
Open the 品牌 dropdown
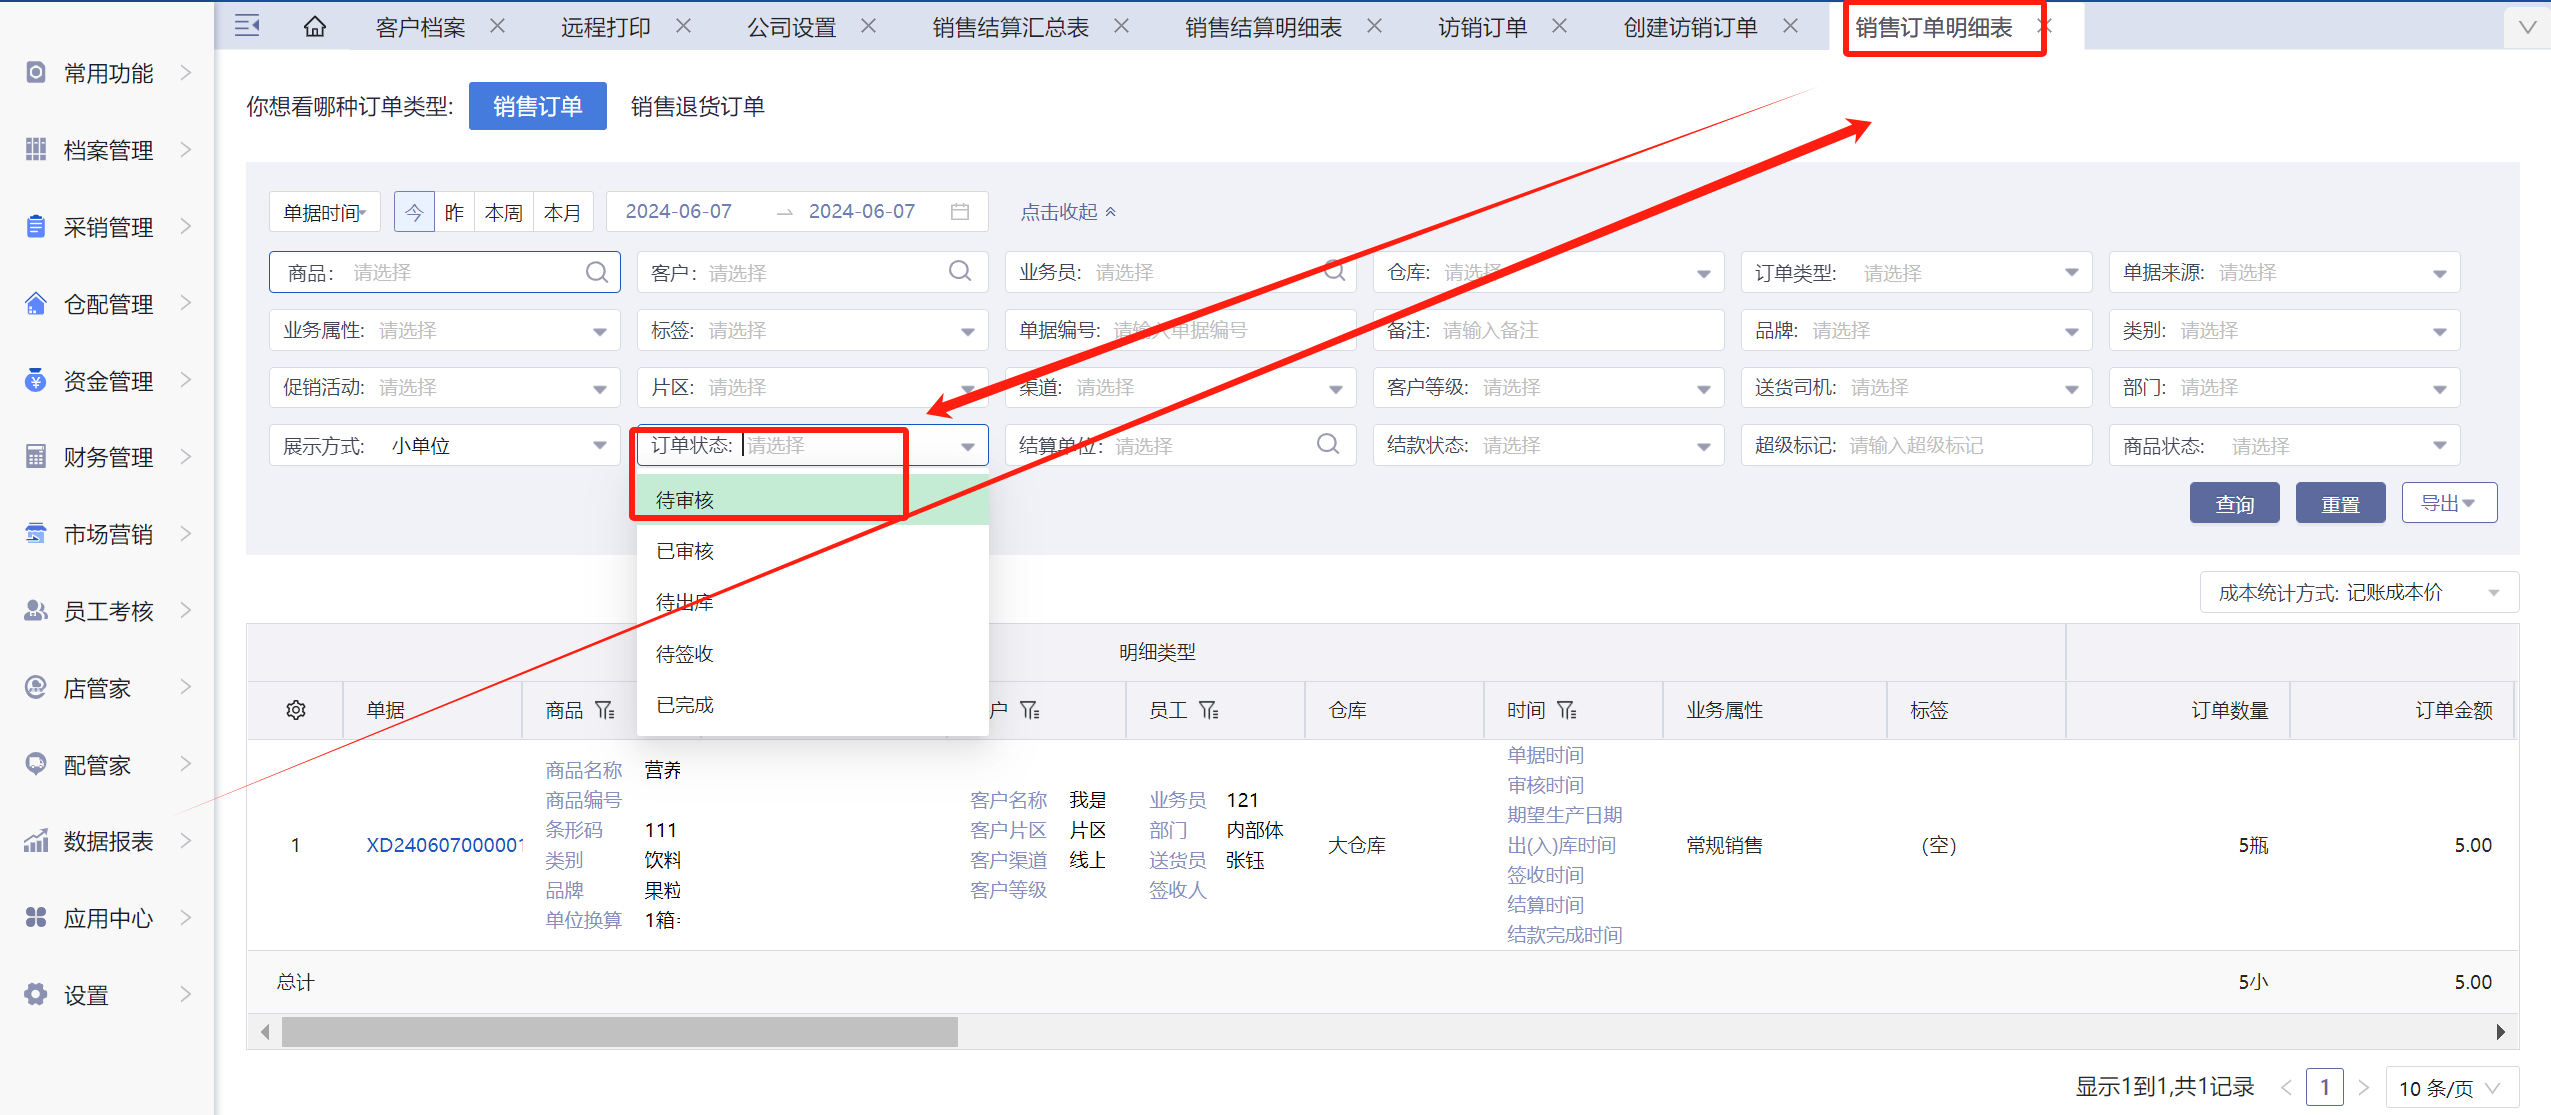(1917, 330)
